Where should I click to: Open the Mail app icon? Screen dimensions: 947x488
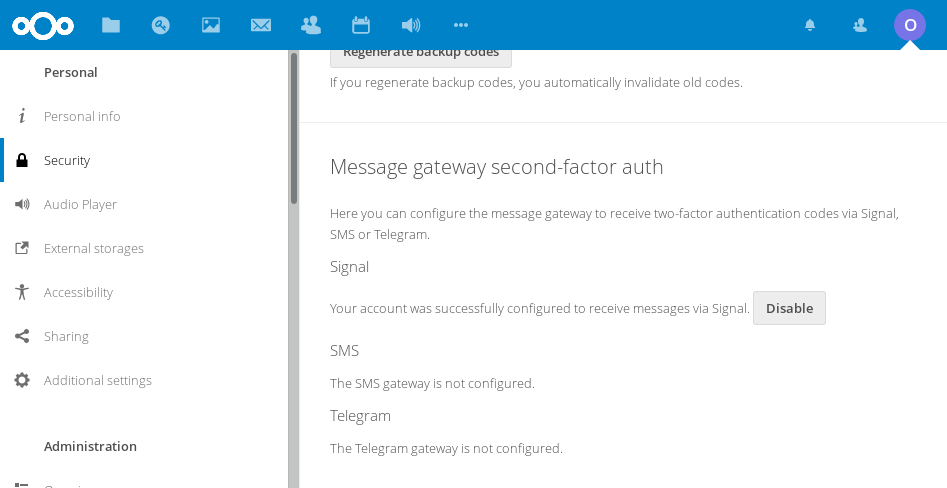(x=261, y=25)
